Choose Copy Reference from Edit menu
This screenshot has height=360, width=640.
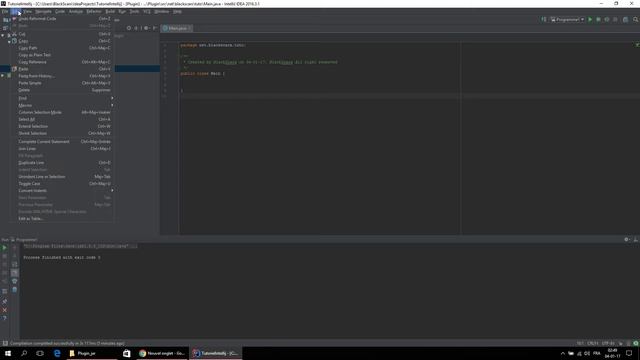point(62,62)
